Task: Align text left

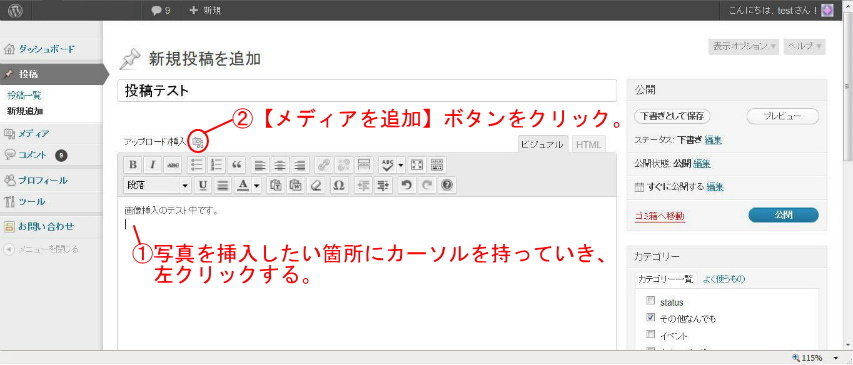Action: tap(261, 164)
